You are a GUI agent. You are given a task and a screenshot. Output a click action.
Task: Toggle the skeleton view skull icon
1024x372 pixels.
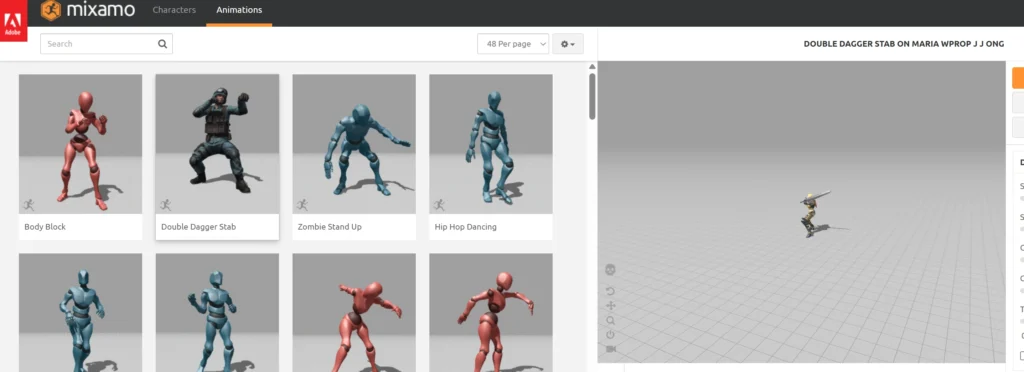coord(611,270)
